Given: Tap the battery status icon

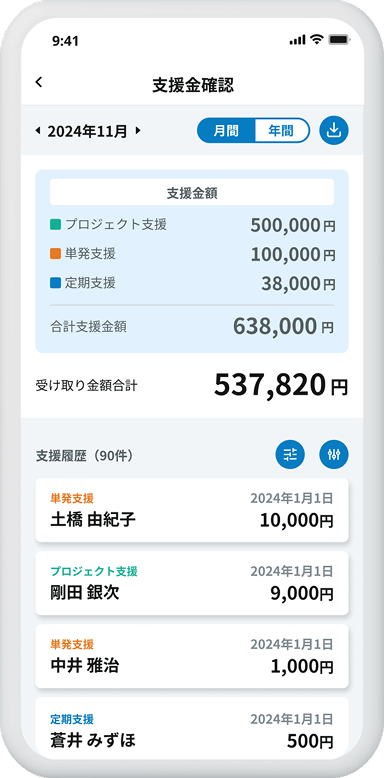Looking at the screenshot, I should [339, 40].
